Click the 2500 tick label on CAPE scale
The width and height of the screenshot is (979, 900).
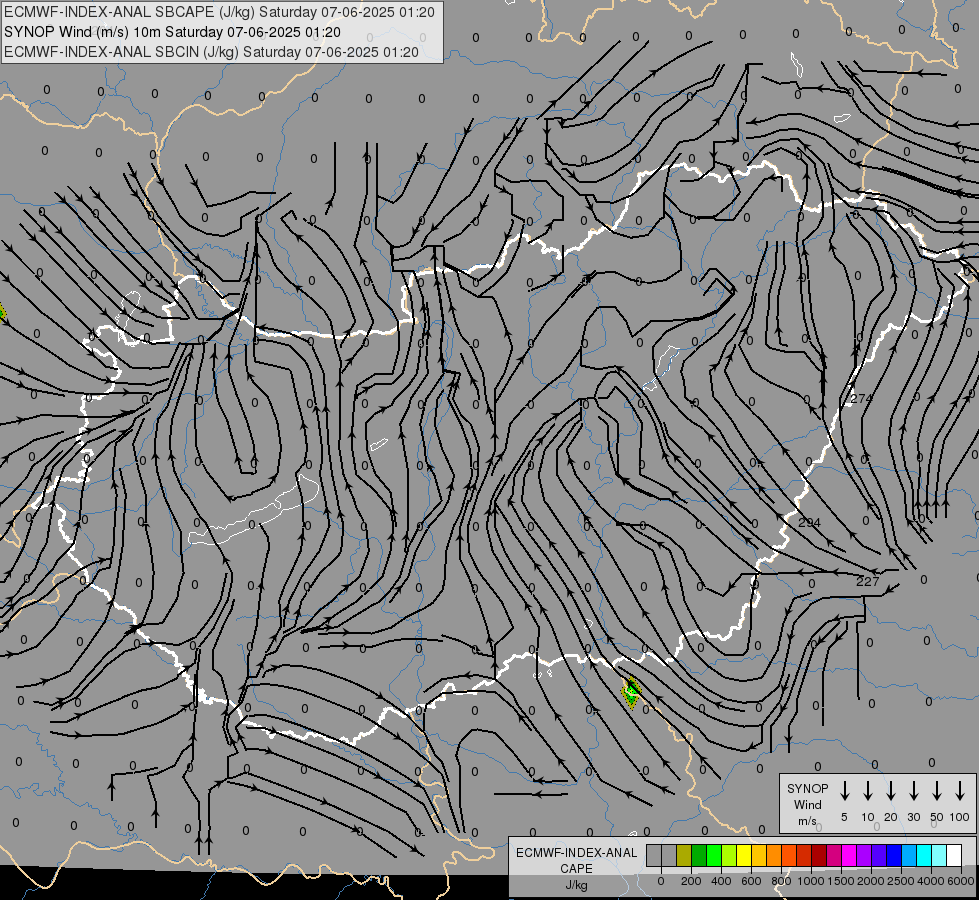click(901, 881)
